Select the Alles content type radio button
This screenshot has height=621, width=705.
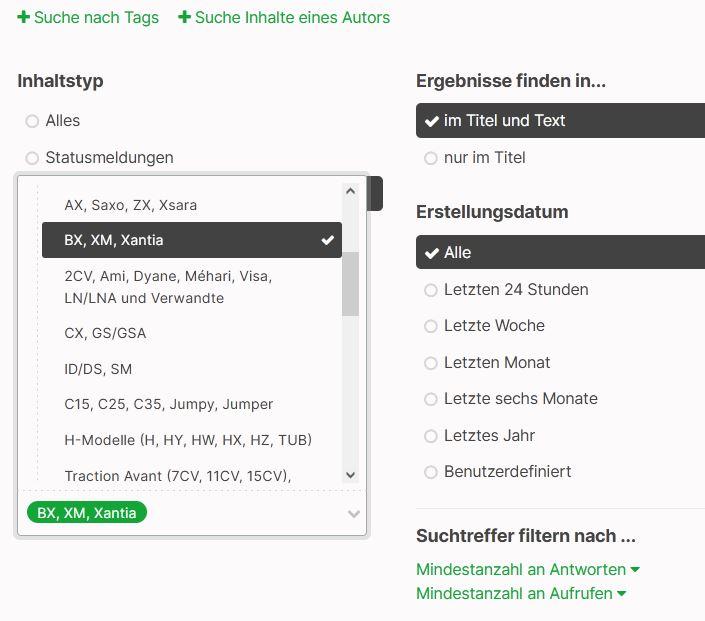(32, 121)
